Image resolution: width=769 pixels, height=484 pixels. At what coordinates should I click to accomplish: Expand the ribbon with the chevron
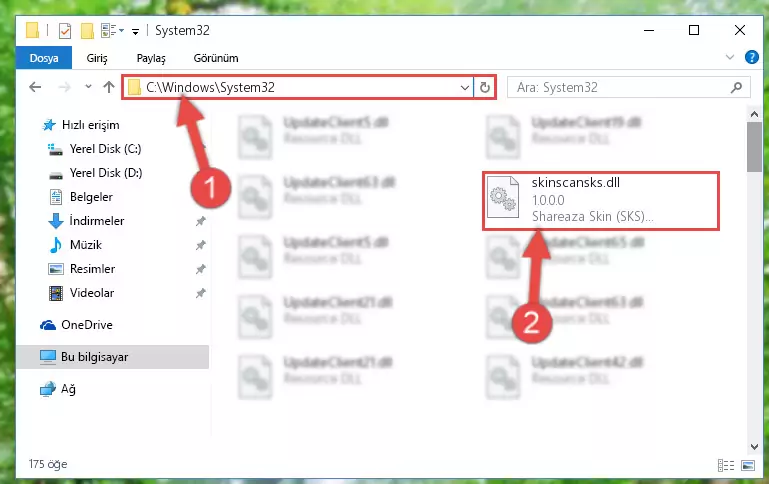730,57
